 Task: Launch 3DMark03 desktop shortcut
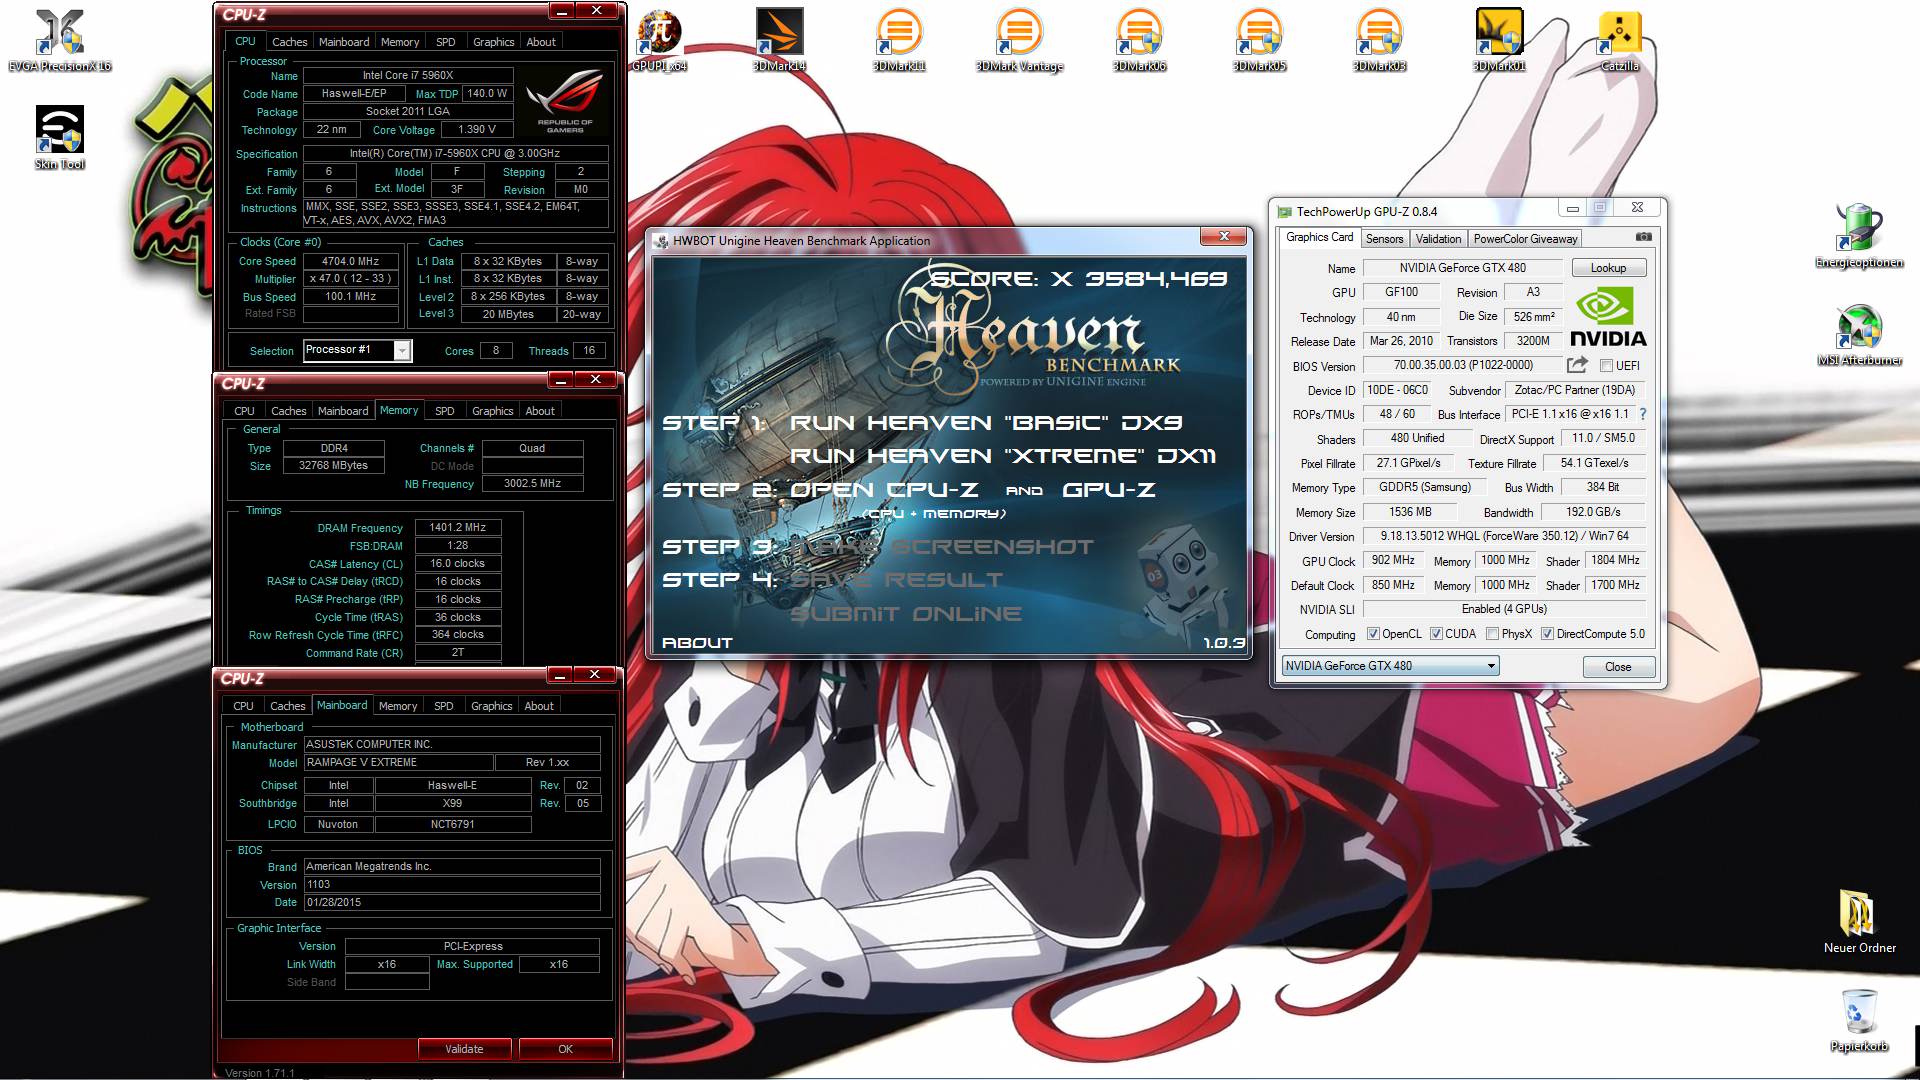point(1379,40)
